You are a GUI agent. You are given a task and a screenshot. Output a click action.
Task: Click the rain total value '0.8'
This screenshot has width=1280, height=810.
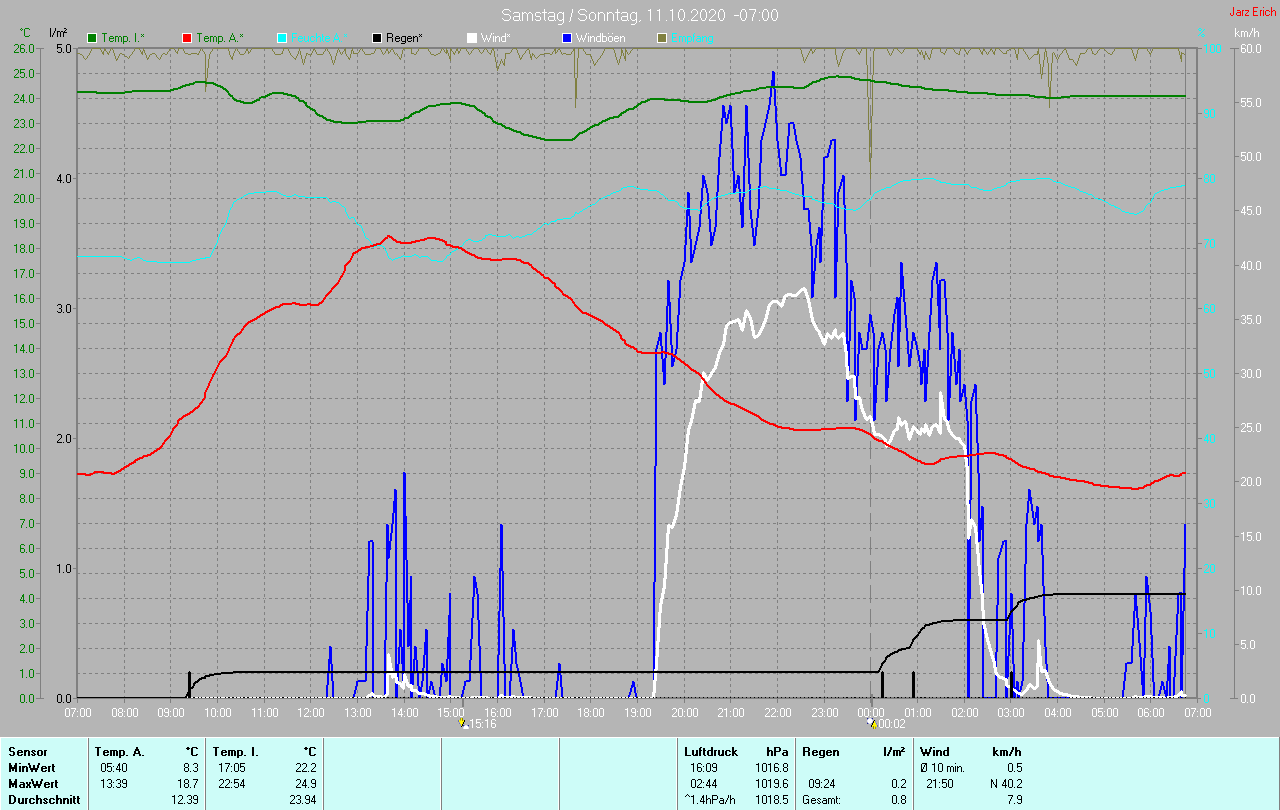897,800
